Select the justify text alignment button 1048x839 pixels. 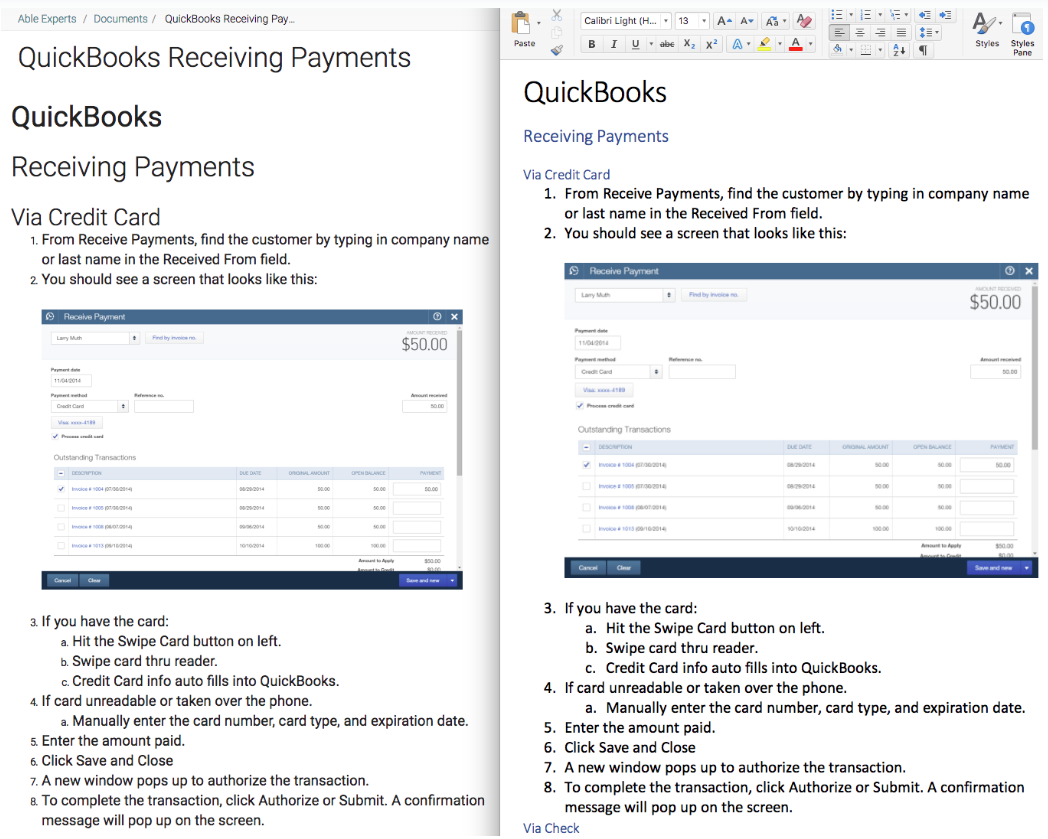click(x=901, y=33)
